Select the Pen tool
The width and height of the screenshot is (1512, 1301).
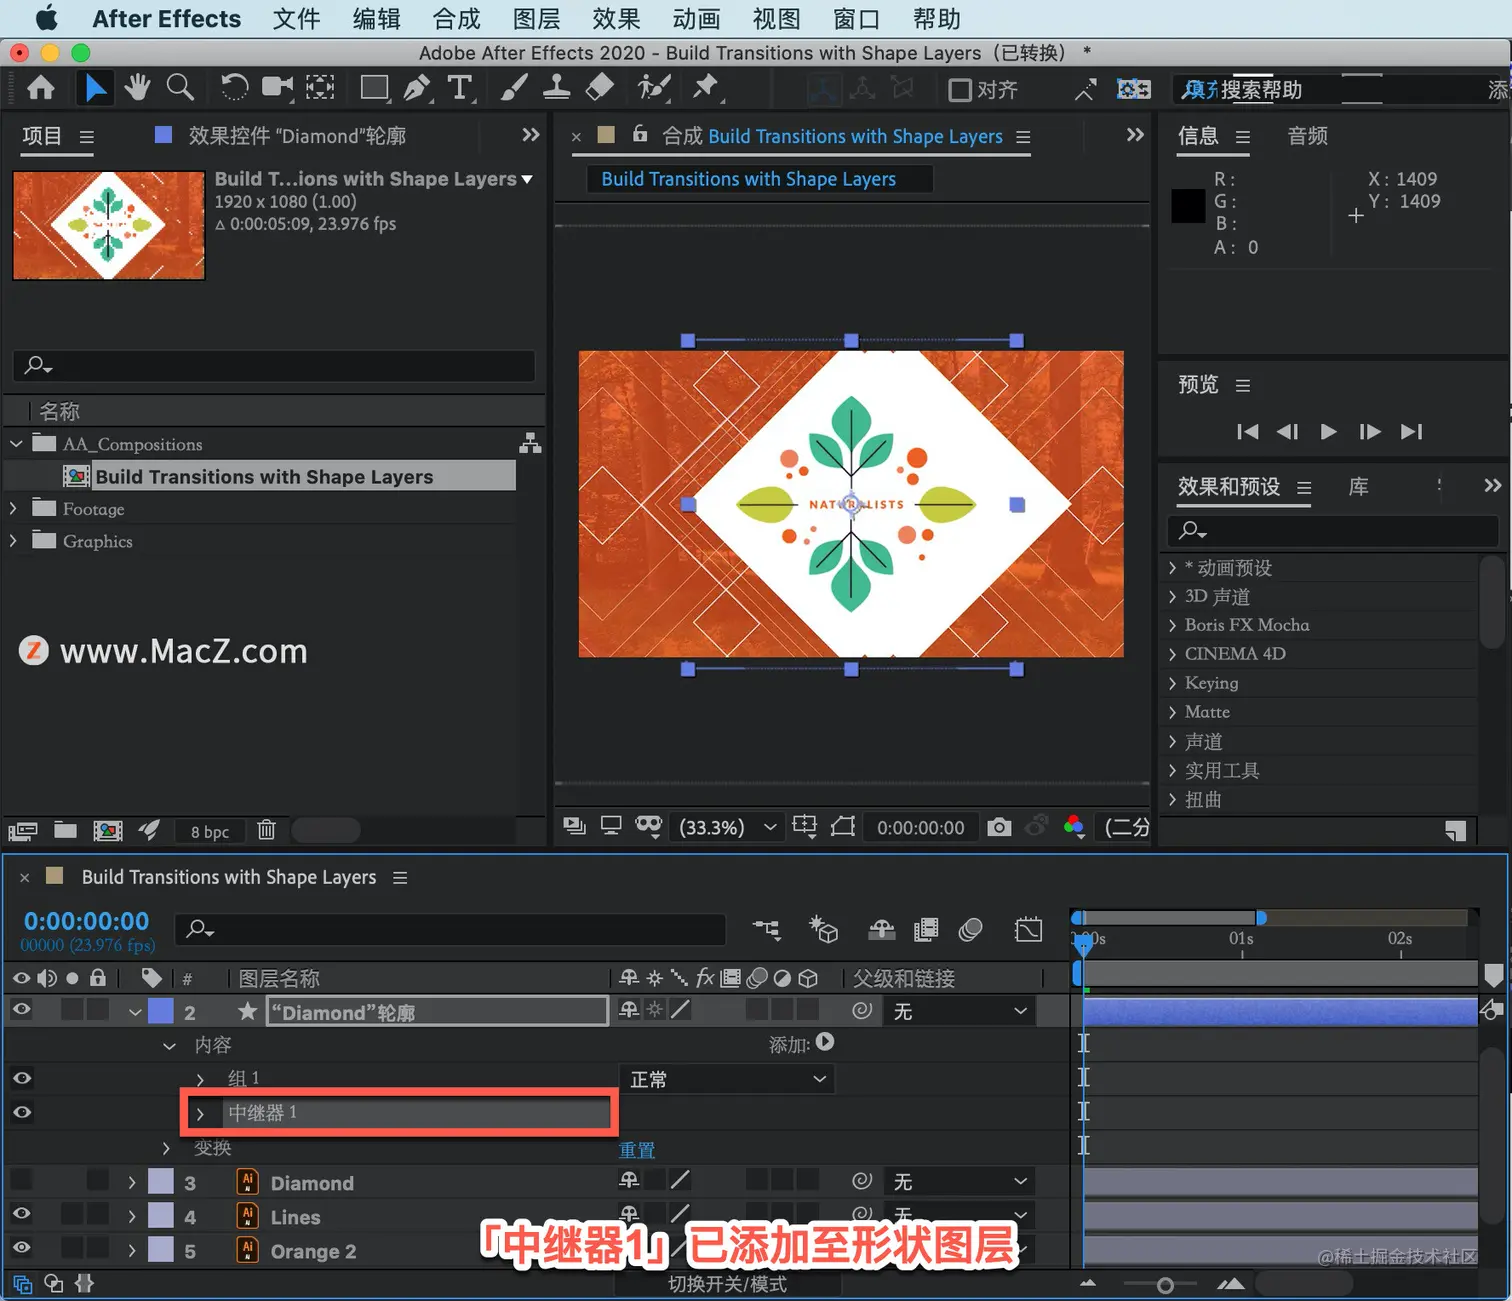tap(417, 89)
